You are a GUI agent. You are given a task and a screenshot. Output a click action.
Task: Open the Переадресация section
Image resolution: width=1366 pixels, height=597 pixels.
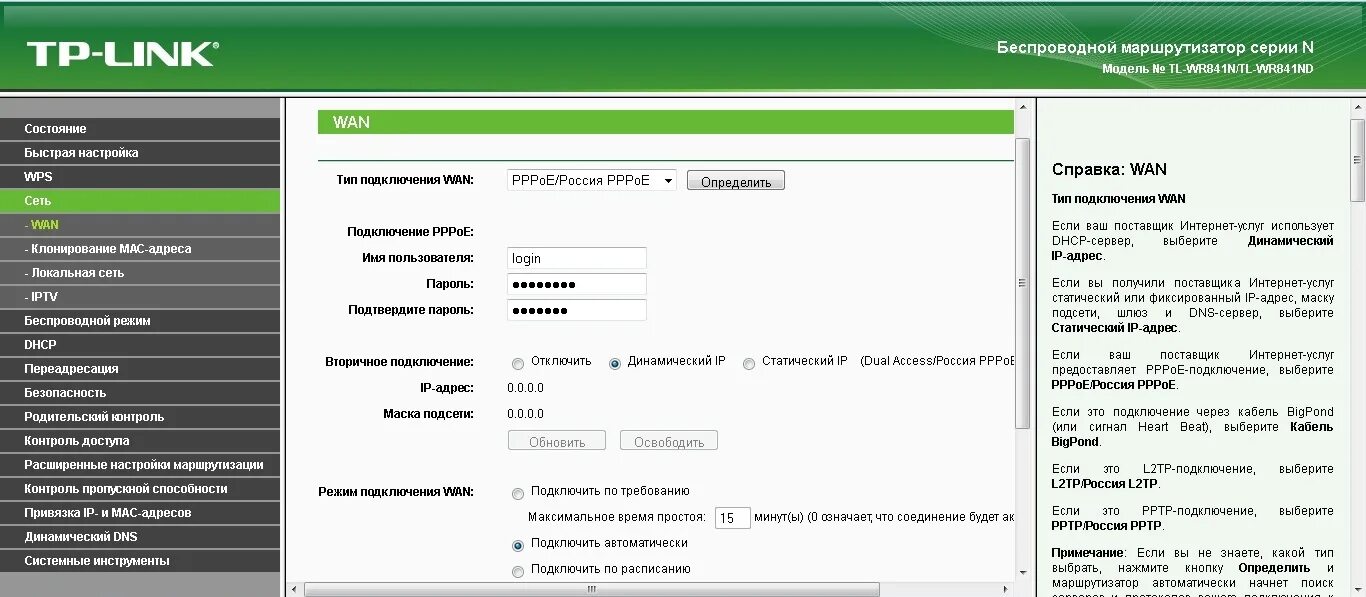140,369
